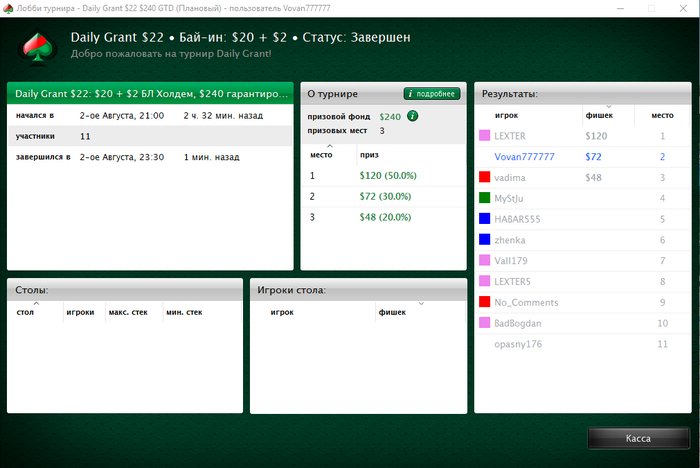This screenshot has width=700, height=468.
Task: Select player No_Comments in results
Action: click(x=583, y=302)
